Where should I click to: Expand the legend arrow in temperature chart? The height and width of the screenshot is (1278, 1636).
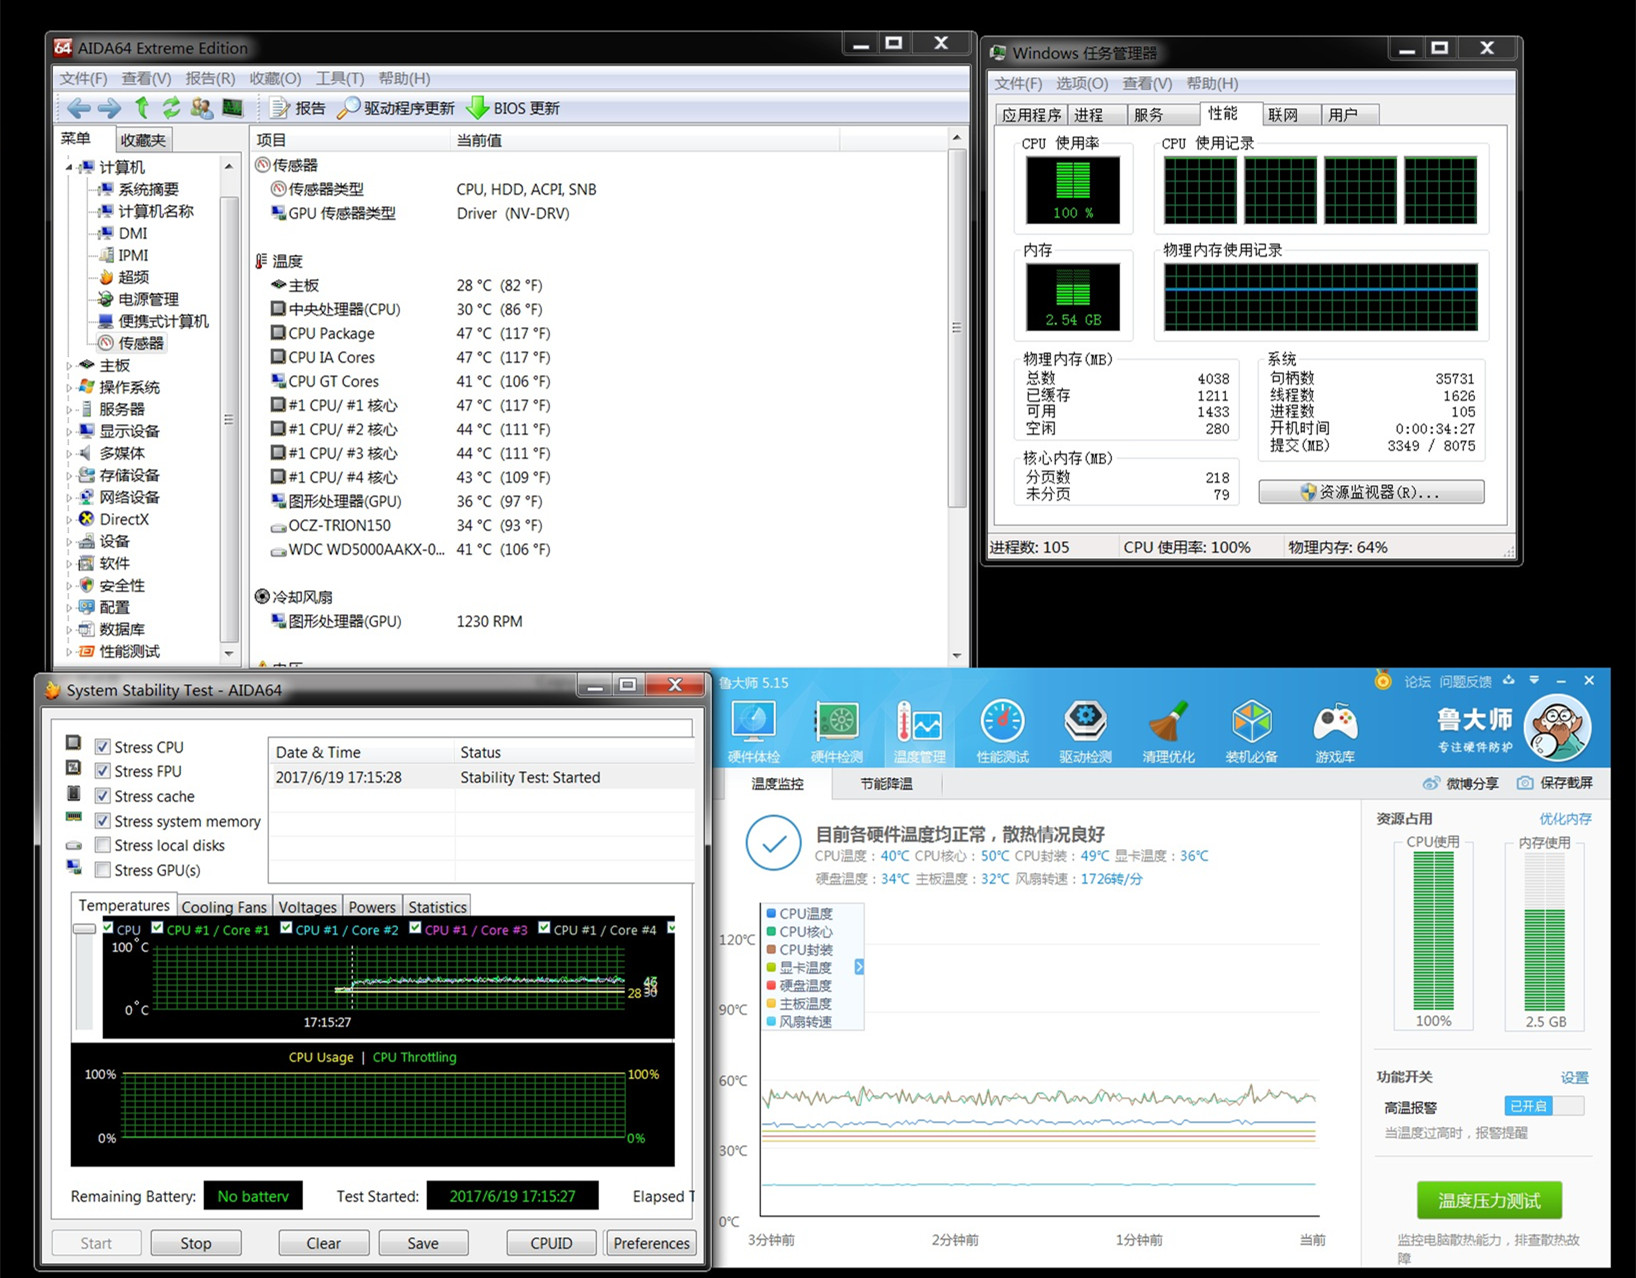click(858, 967)
